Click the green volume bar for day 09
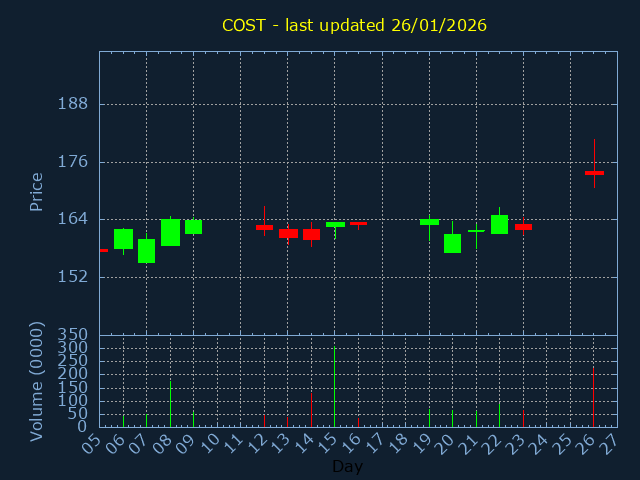Image resolution: width=640 pixels, height=480 pixels. point(193,419)
